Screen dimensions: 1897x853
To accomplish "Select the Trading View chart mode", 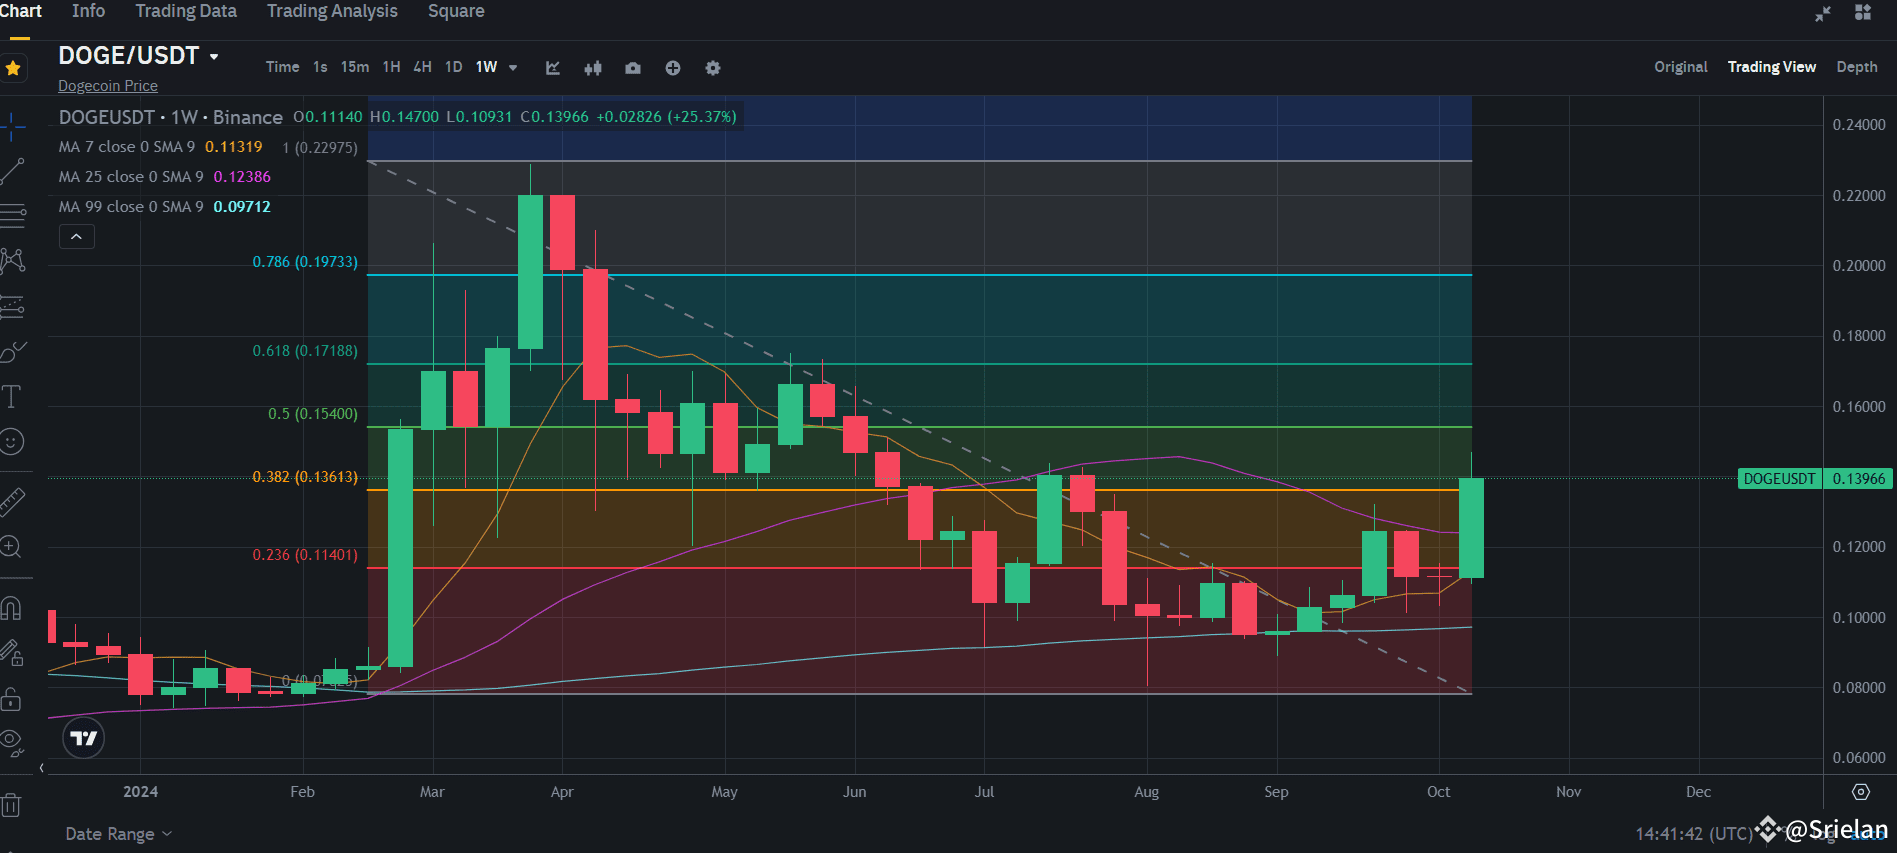I will pyautogui.click(x=1772, y=67).
